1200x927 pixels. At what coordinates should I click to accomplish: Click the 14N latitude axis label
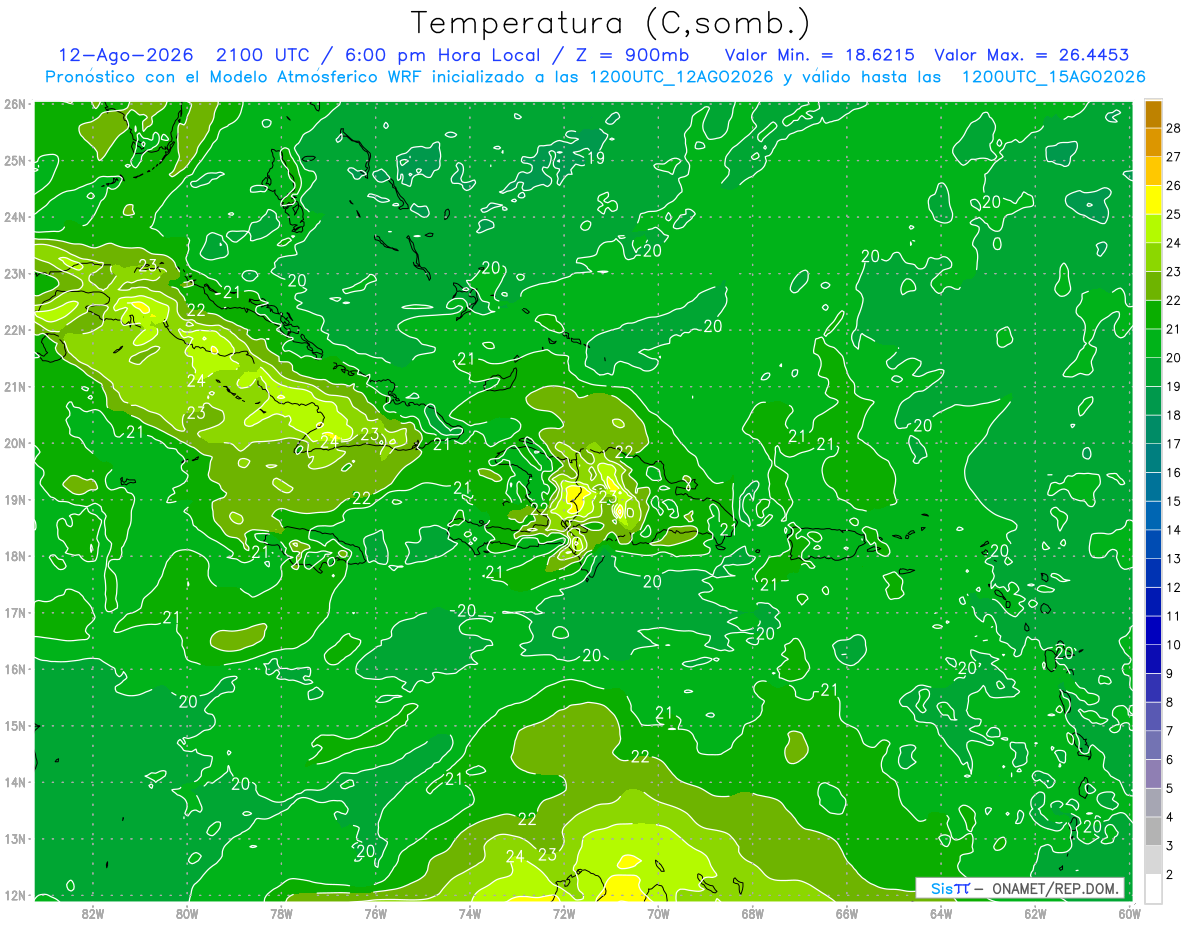[14, 782]
